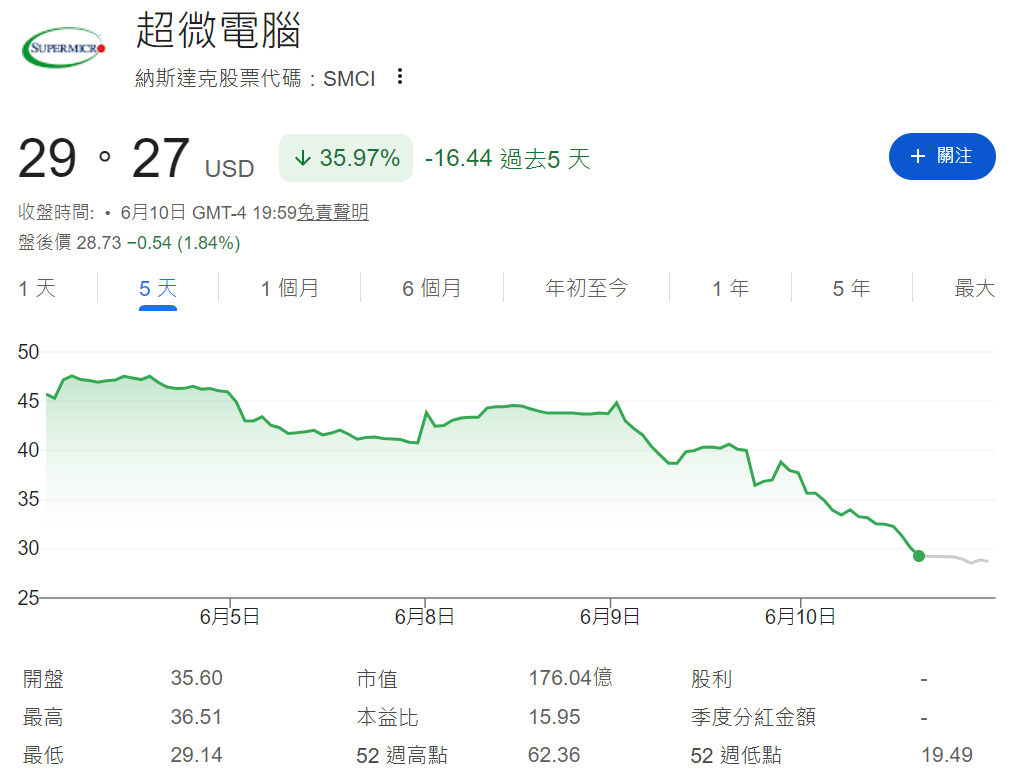Select the 5 天 range tab

pyautogui.click(x=158, y=288)
